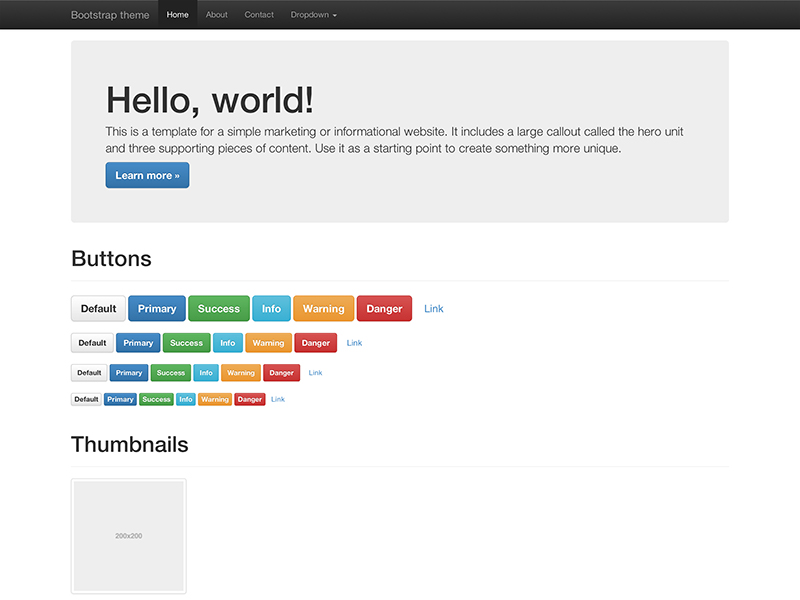Click the small Link next to small buttons
Viewport: 800px width, 600px height.
coord(315,372)
